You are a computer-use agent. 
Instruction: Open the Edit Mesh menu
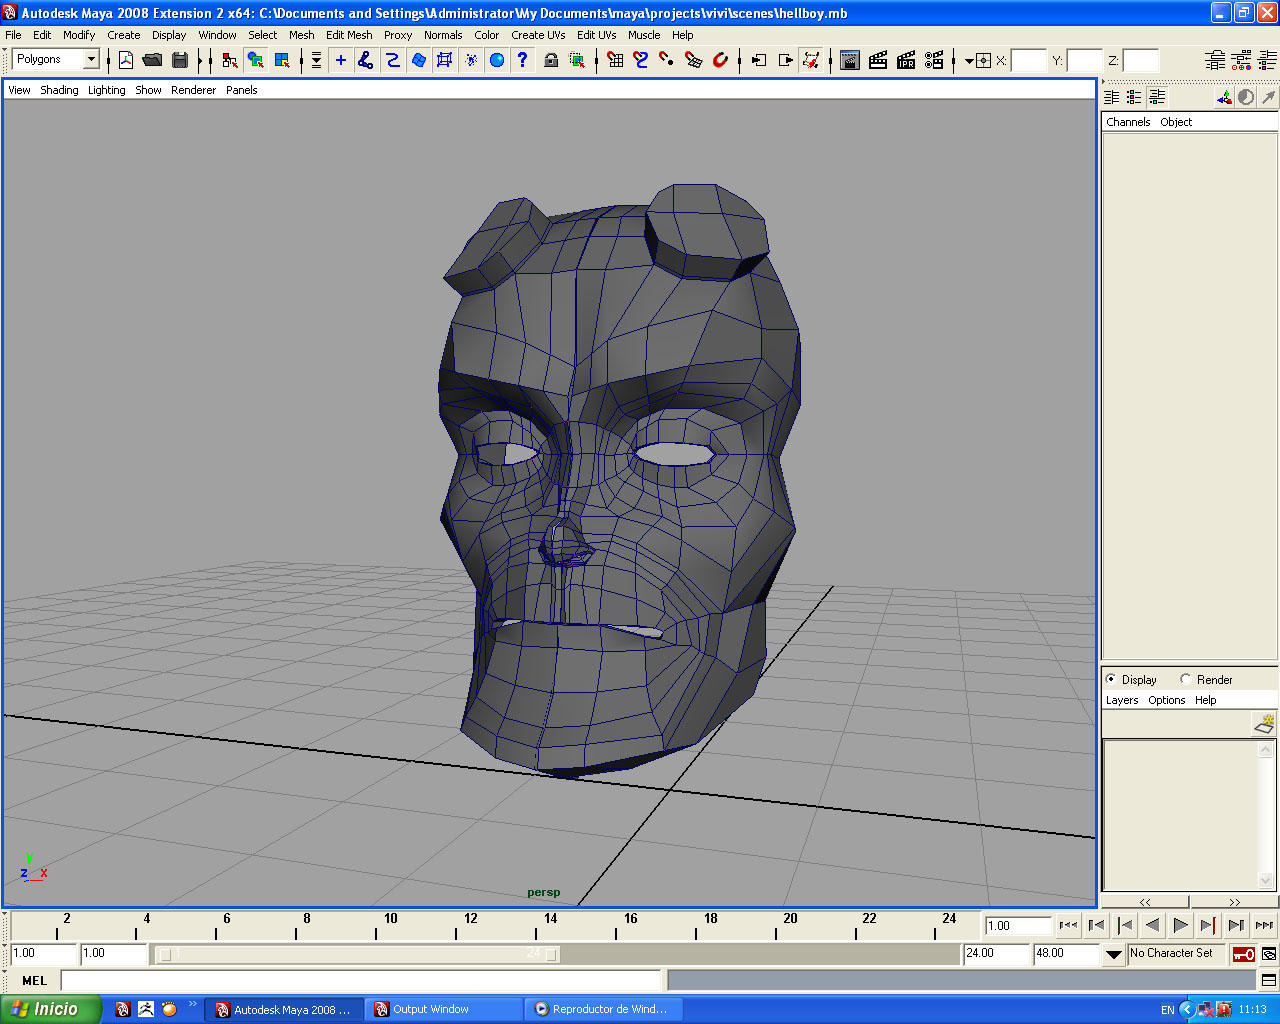pyautogui.click(x=348, y=35)
